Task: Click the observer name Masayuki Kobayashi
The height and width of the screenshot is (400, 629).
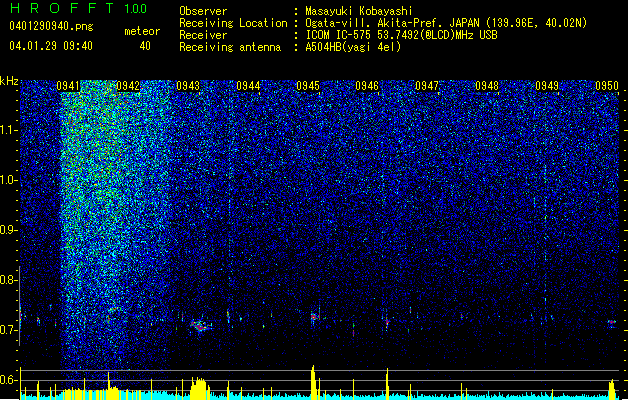Action: tap(359, 11)
